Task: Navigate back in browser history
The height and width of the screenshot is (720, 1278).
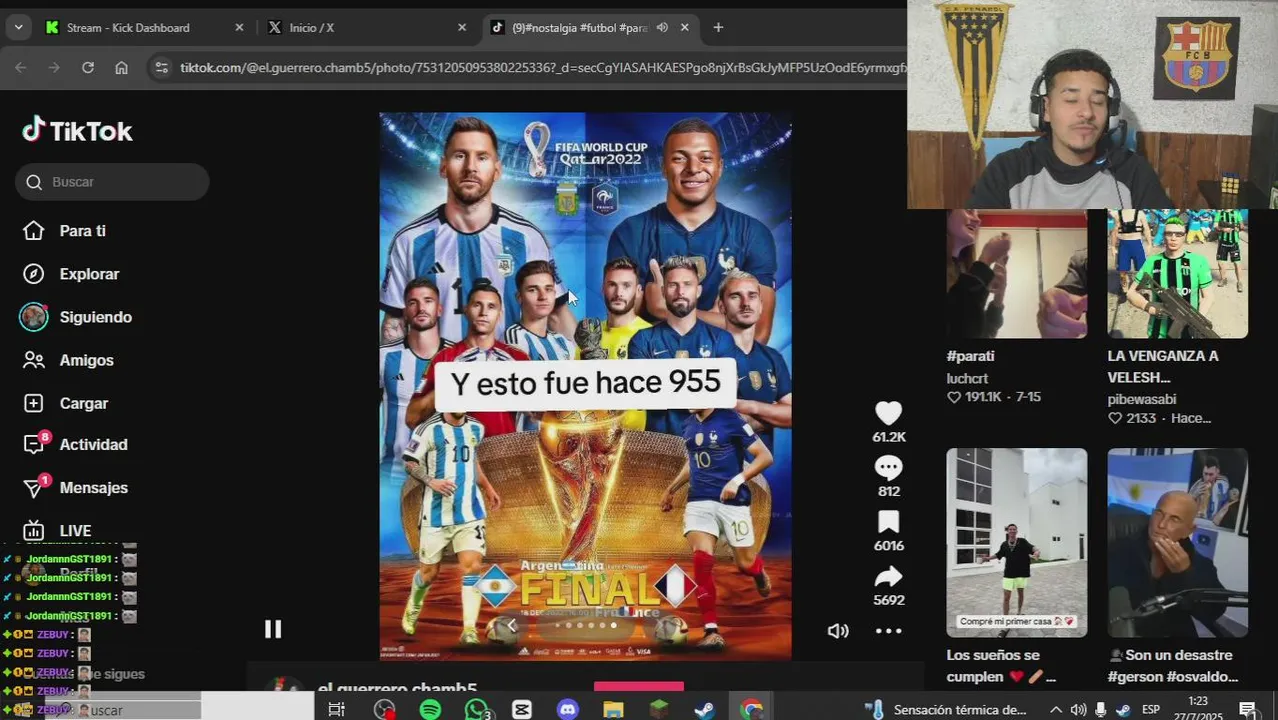Action: 21,68
